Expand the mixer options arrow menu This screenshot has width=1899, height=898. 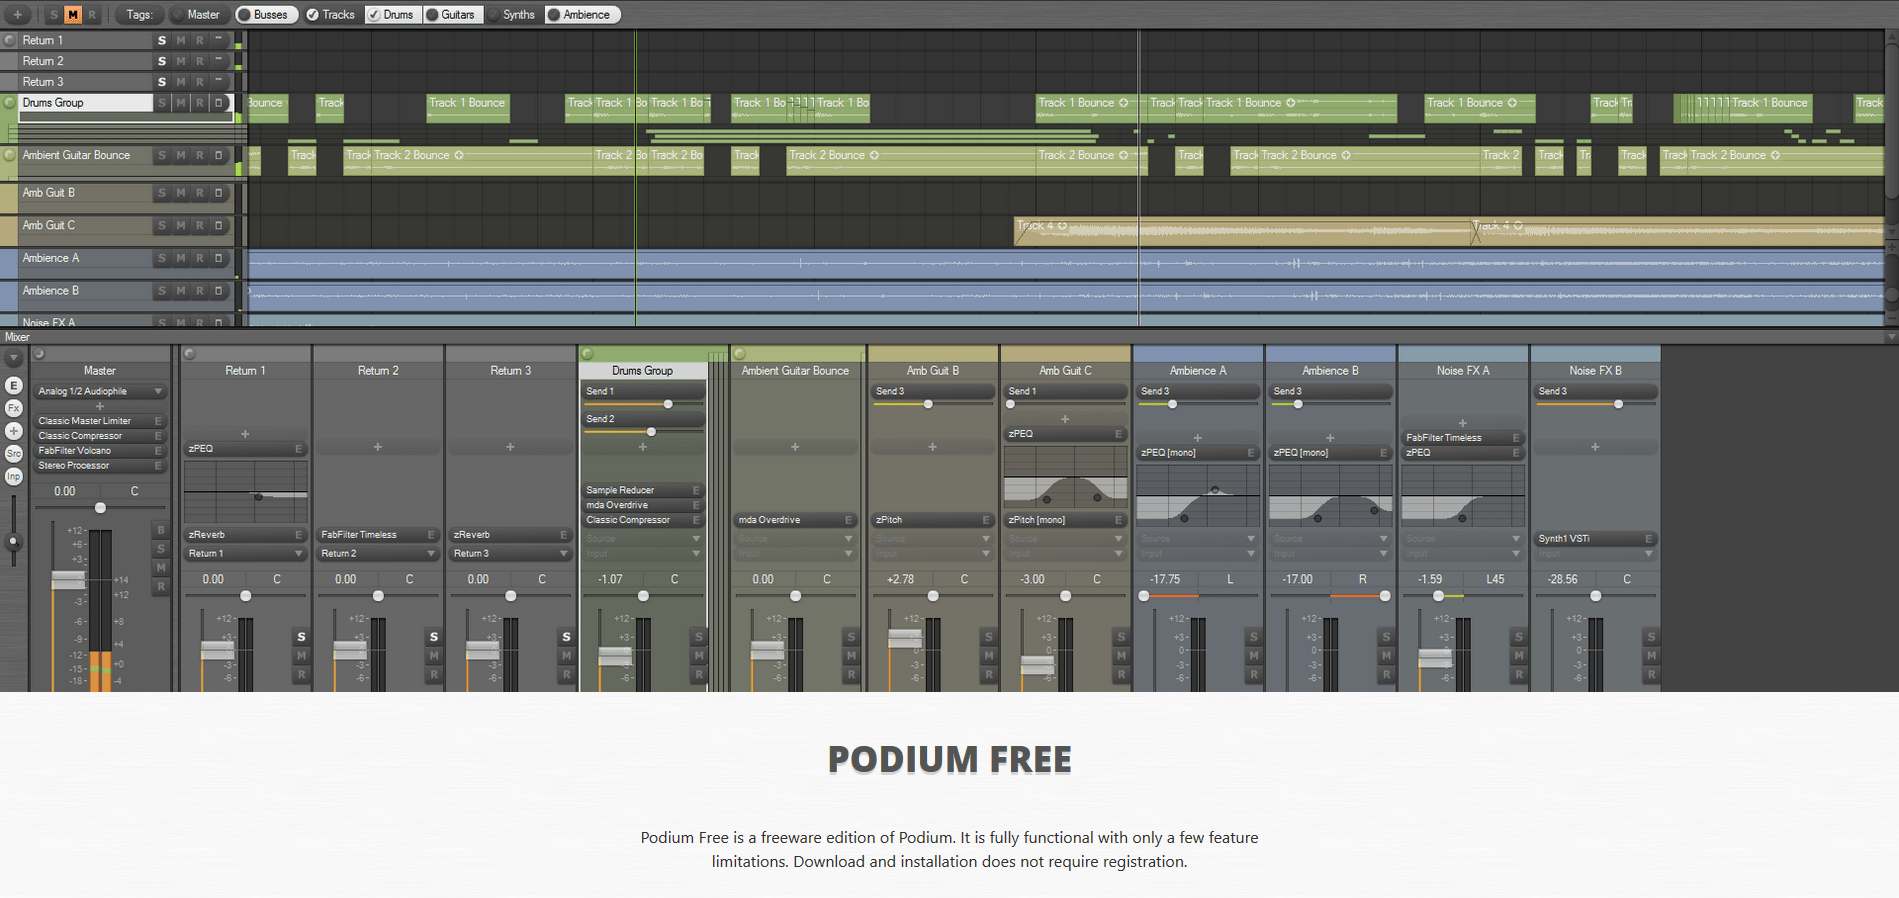tap(14, 359)
